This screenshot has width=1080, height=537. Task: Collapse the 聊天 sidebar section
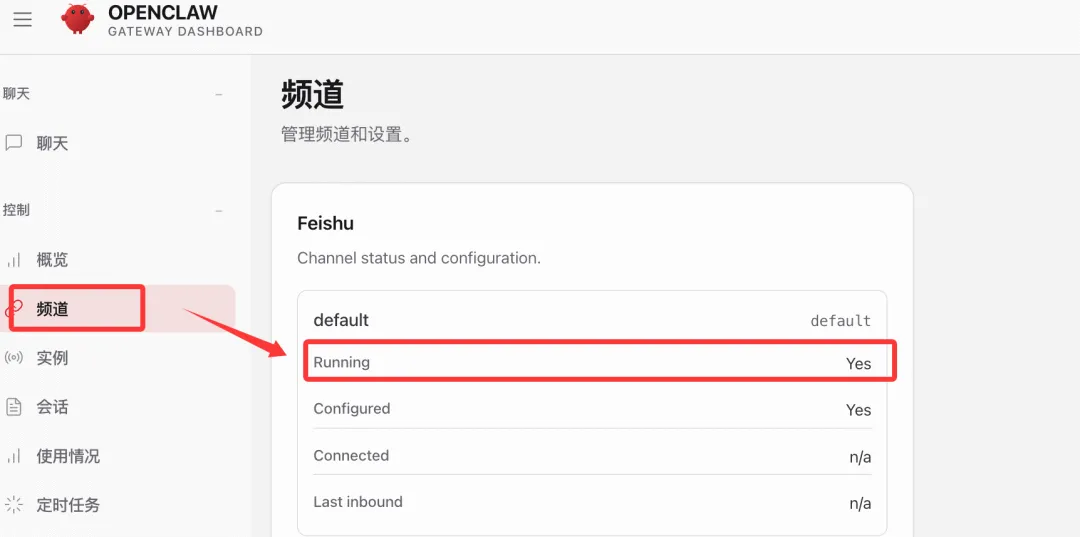[x=219, y=94]
